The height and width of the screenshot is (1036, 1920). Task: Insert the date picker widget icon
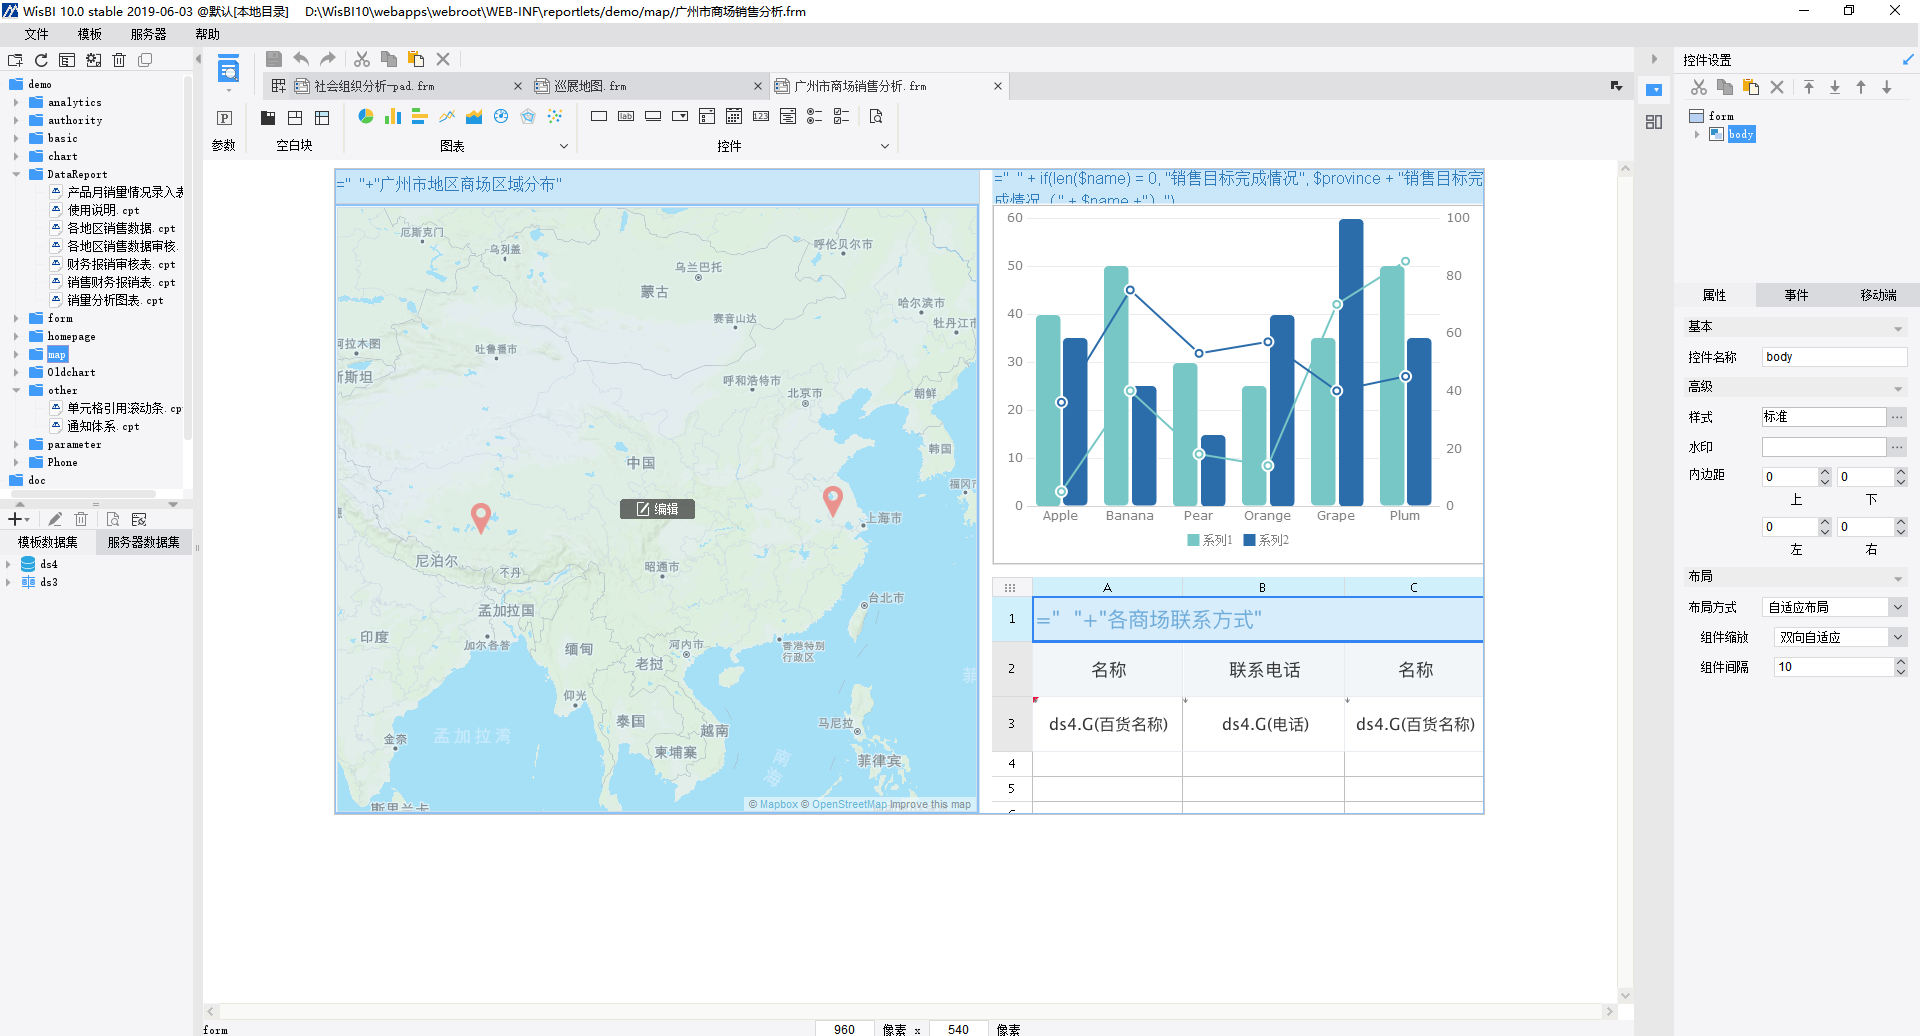pyautogui.click(x=733, y=117)
